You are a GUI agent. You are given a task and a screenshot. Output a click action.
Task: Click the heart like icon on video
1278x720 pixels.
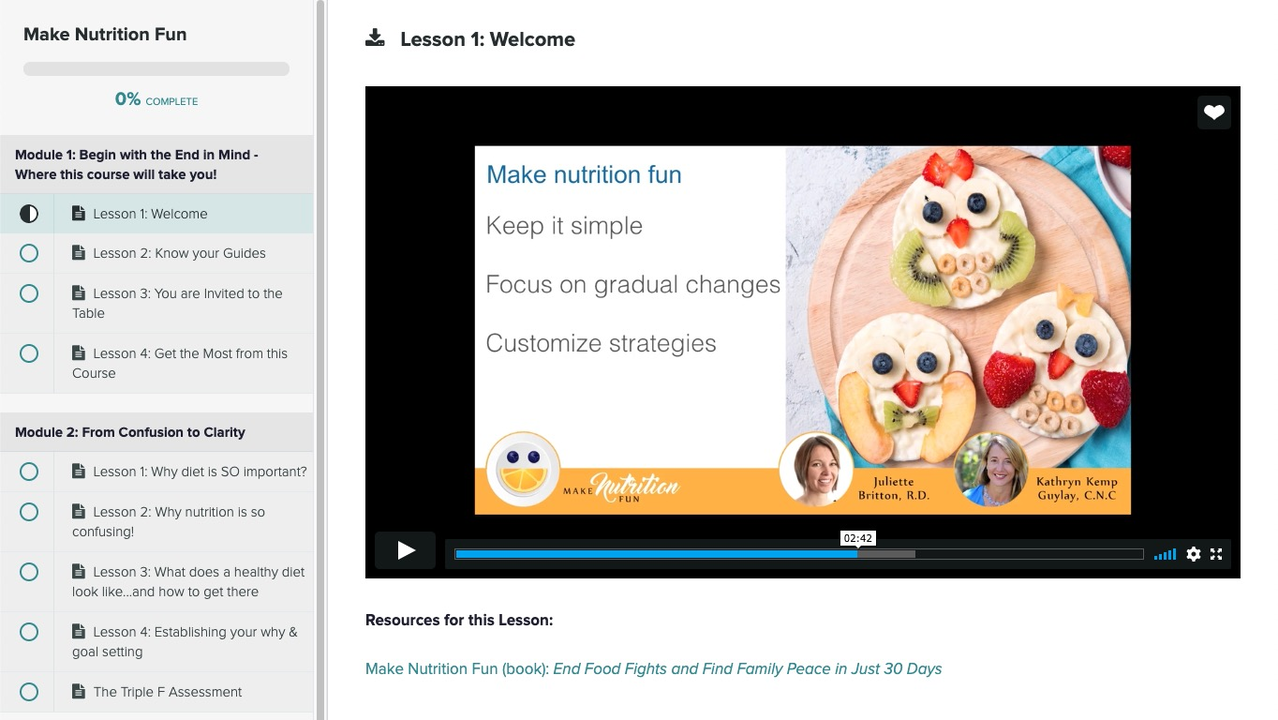click(x=1213, y=113)
